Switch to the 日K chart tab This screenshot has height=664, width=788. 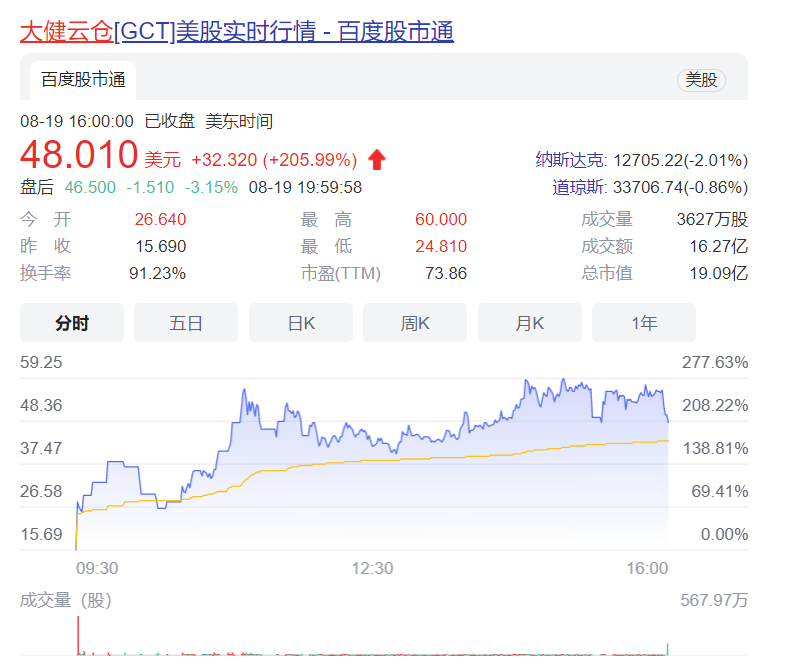pyautogui.click(x=301, y=323)
